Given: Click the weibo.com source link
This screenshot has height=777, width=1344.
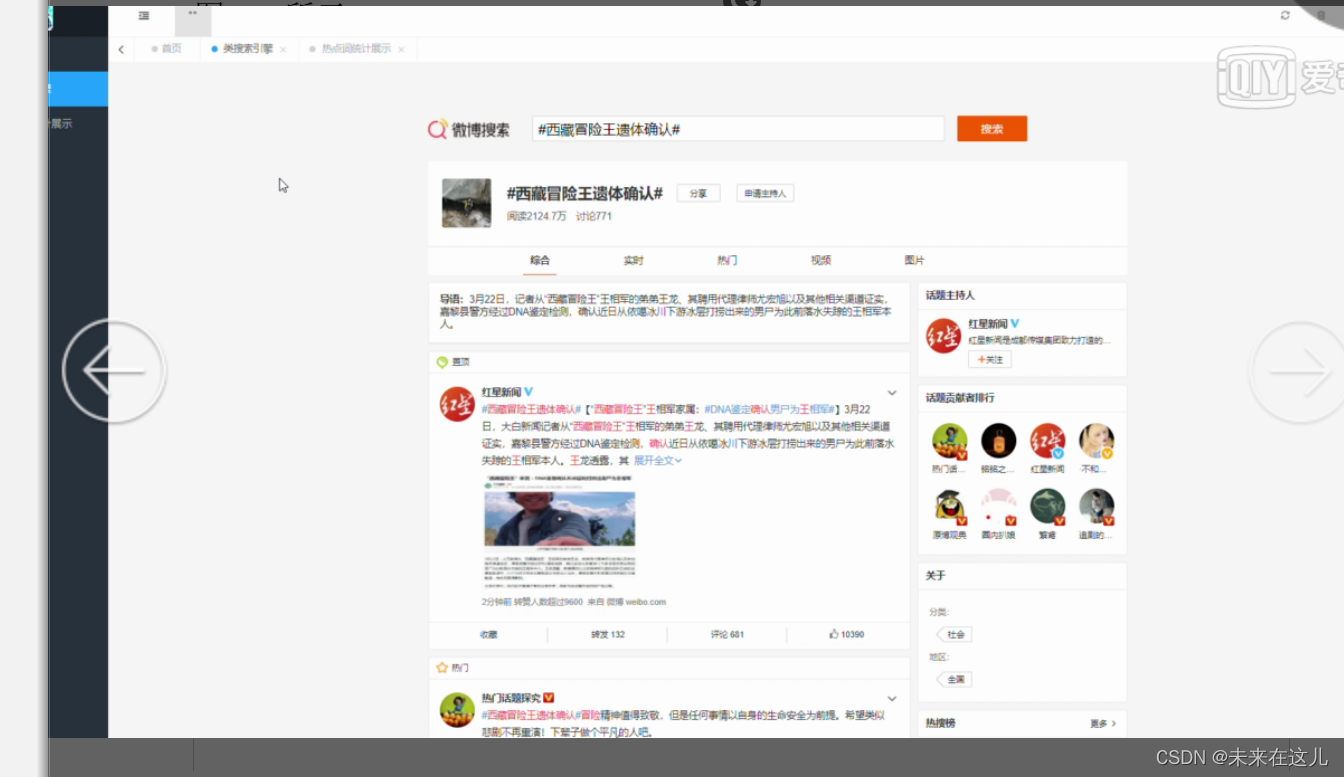Looking at the screenshot, I should pyautogui.click(x=646, y=602).
